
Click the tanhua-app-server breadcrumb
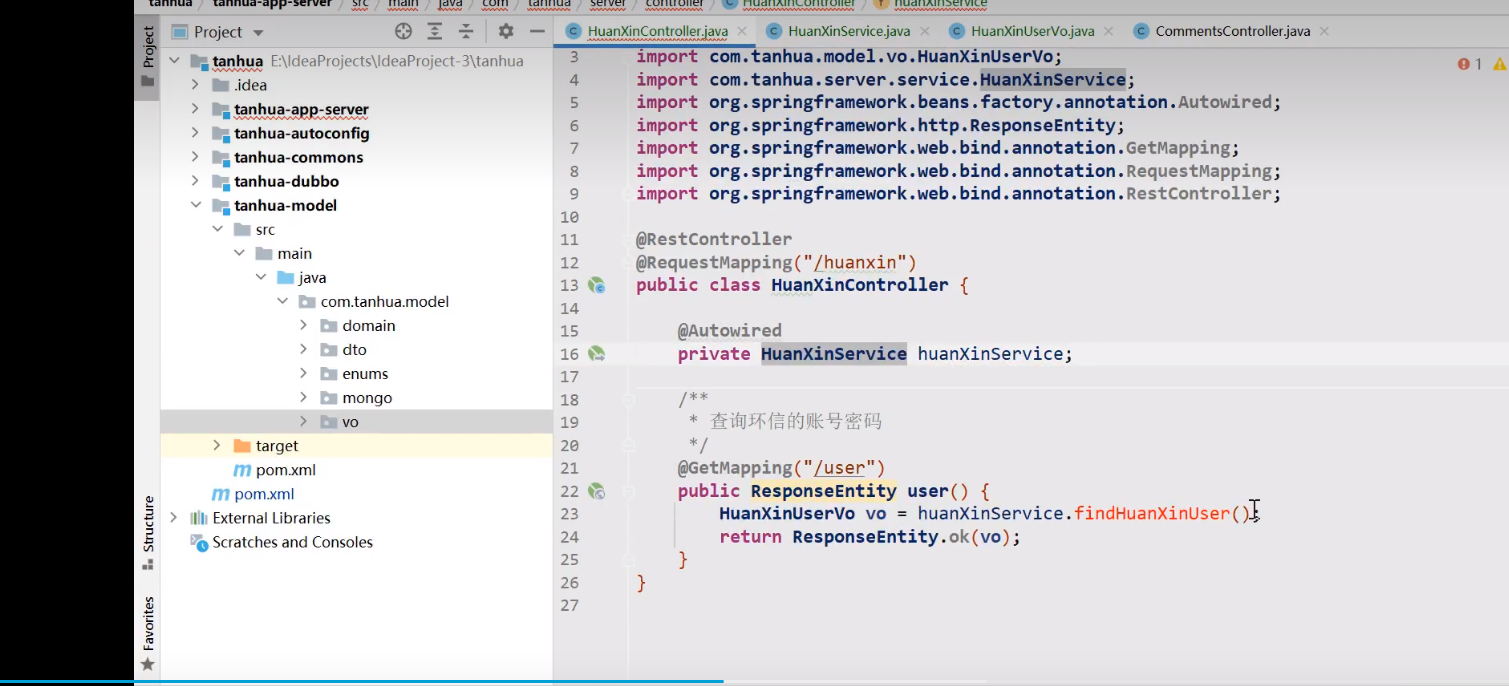click(x=272, y=4)
